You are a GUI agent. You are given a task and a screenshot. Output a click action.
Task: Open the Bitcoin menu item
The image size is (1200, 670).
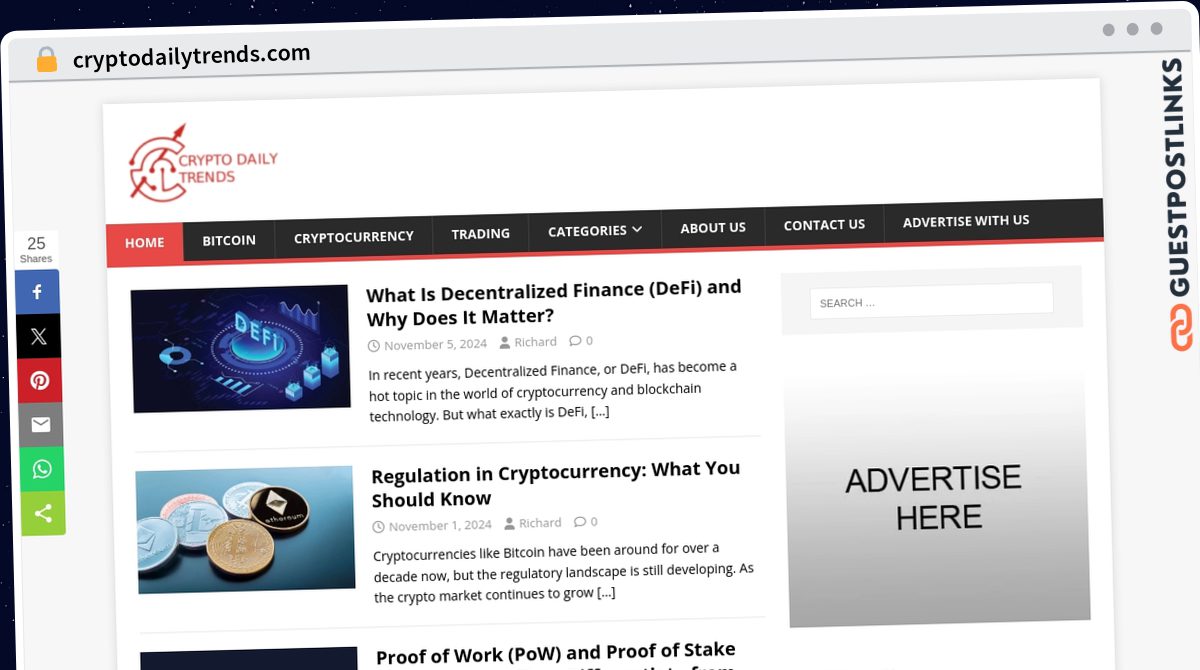pos(229,240)
